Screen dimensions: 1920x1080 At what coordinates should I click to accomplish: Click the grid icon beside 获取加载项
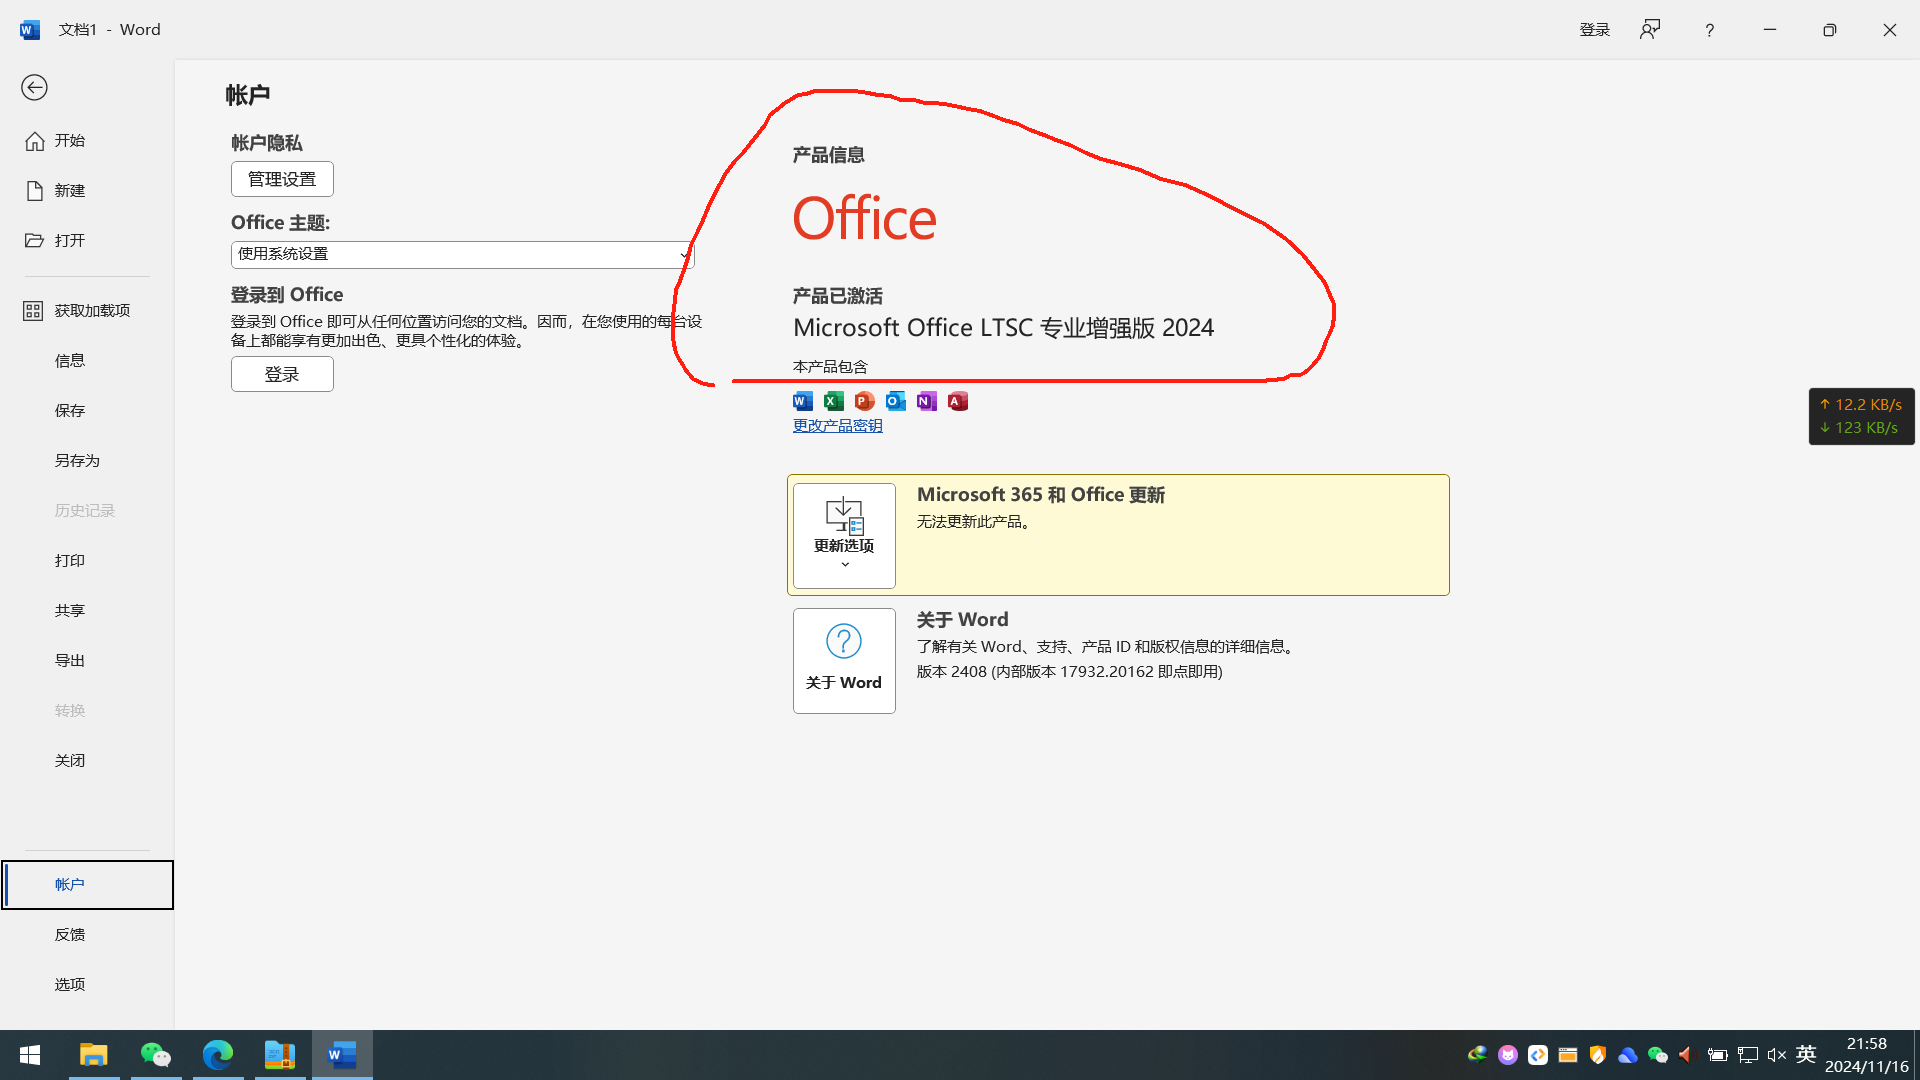tap(33, 311)
